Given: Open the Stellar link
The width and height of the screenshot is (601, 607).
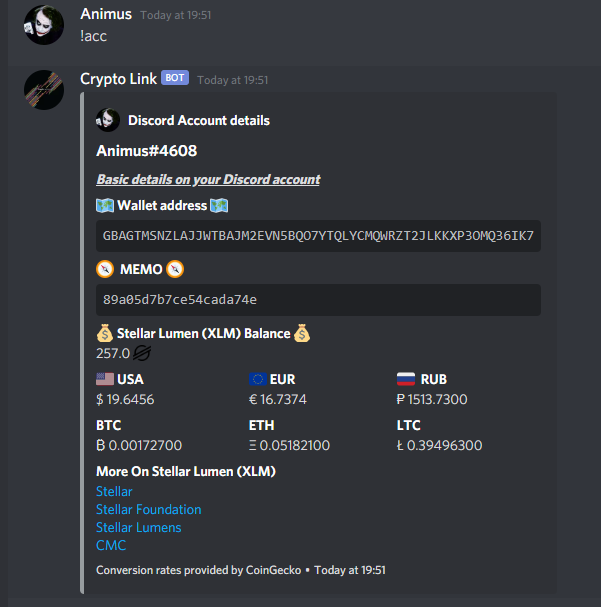Looking at the screenshot, I should coord(114,491).
